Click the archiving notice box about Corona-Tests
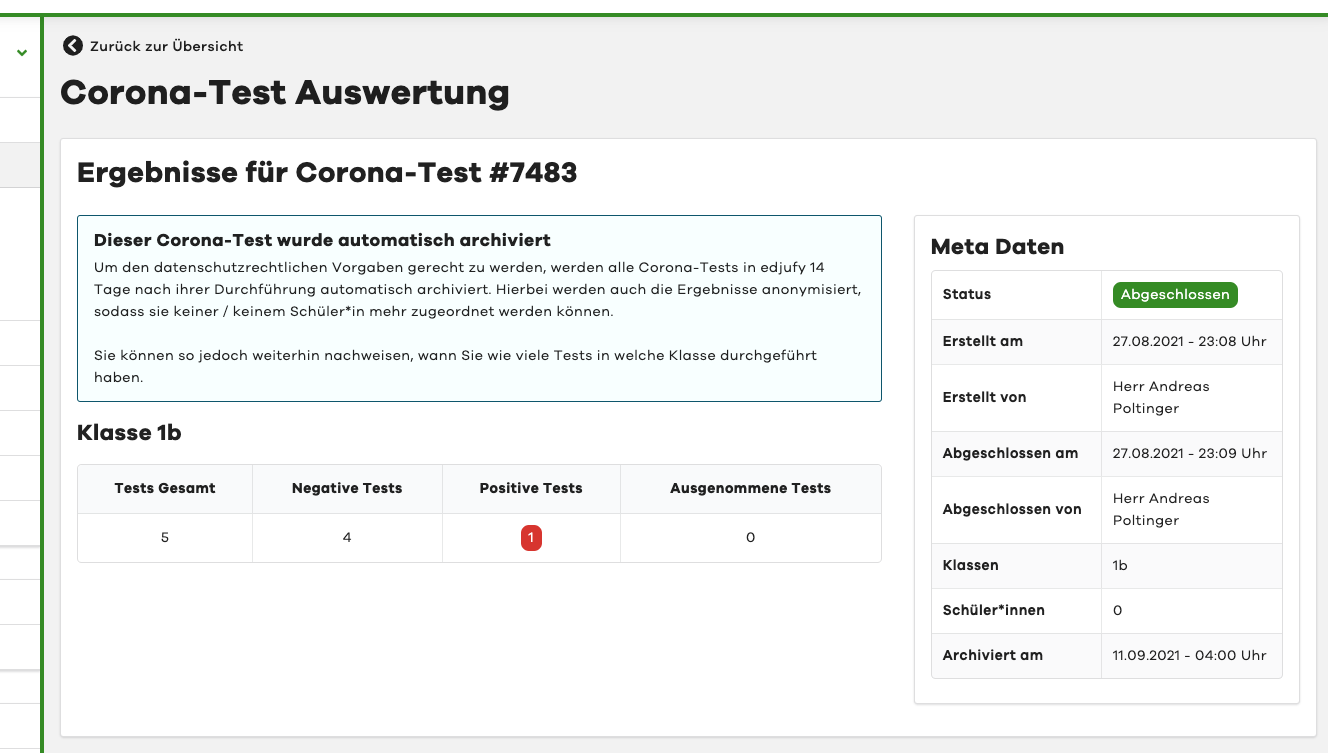The height and width of the screenshot is (753, 1328). 479,308
